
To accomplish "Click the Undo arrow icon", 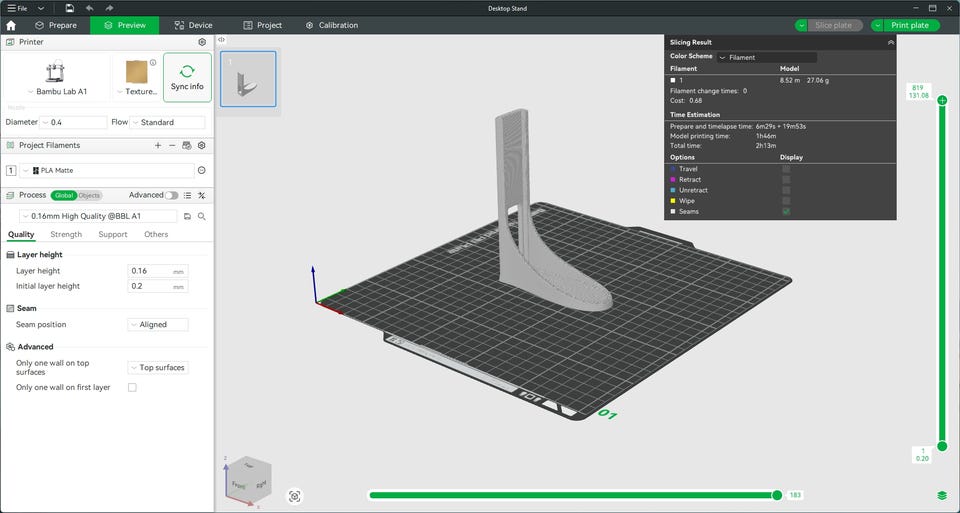I will (89, 8).
